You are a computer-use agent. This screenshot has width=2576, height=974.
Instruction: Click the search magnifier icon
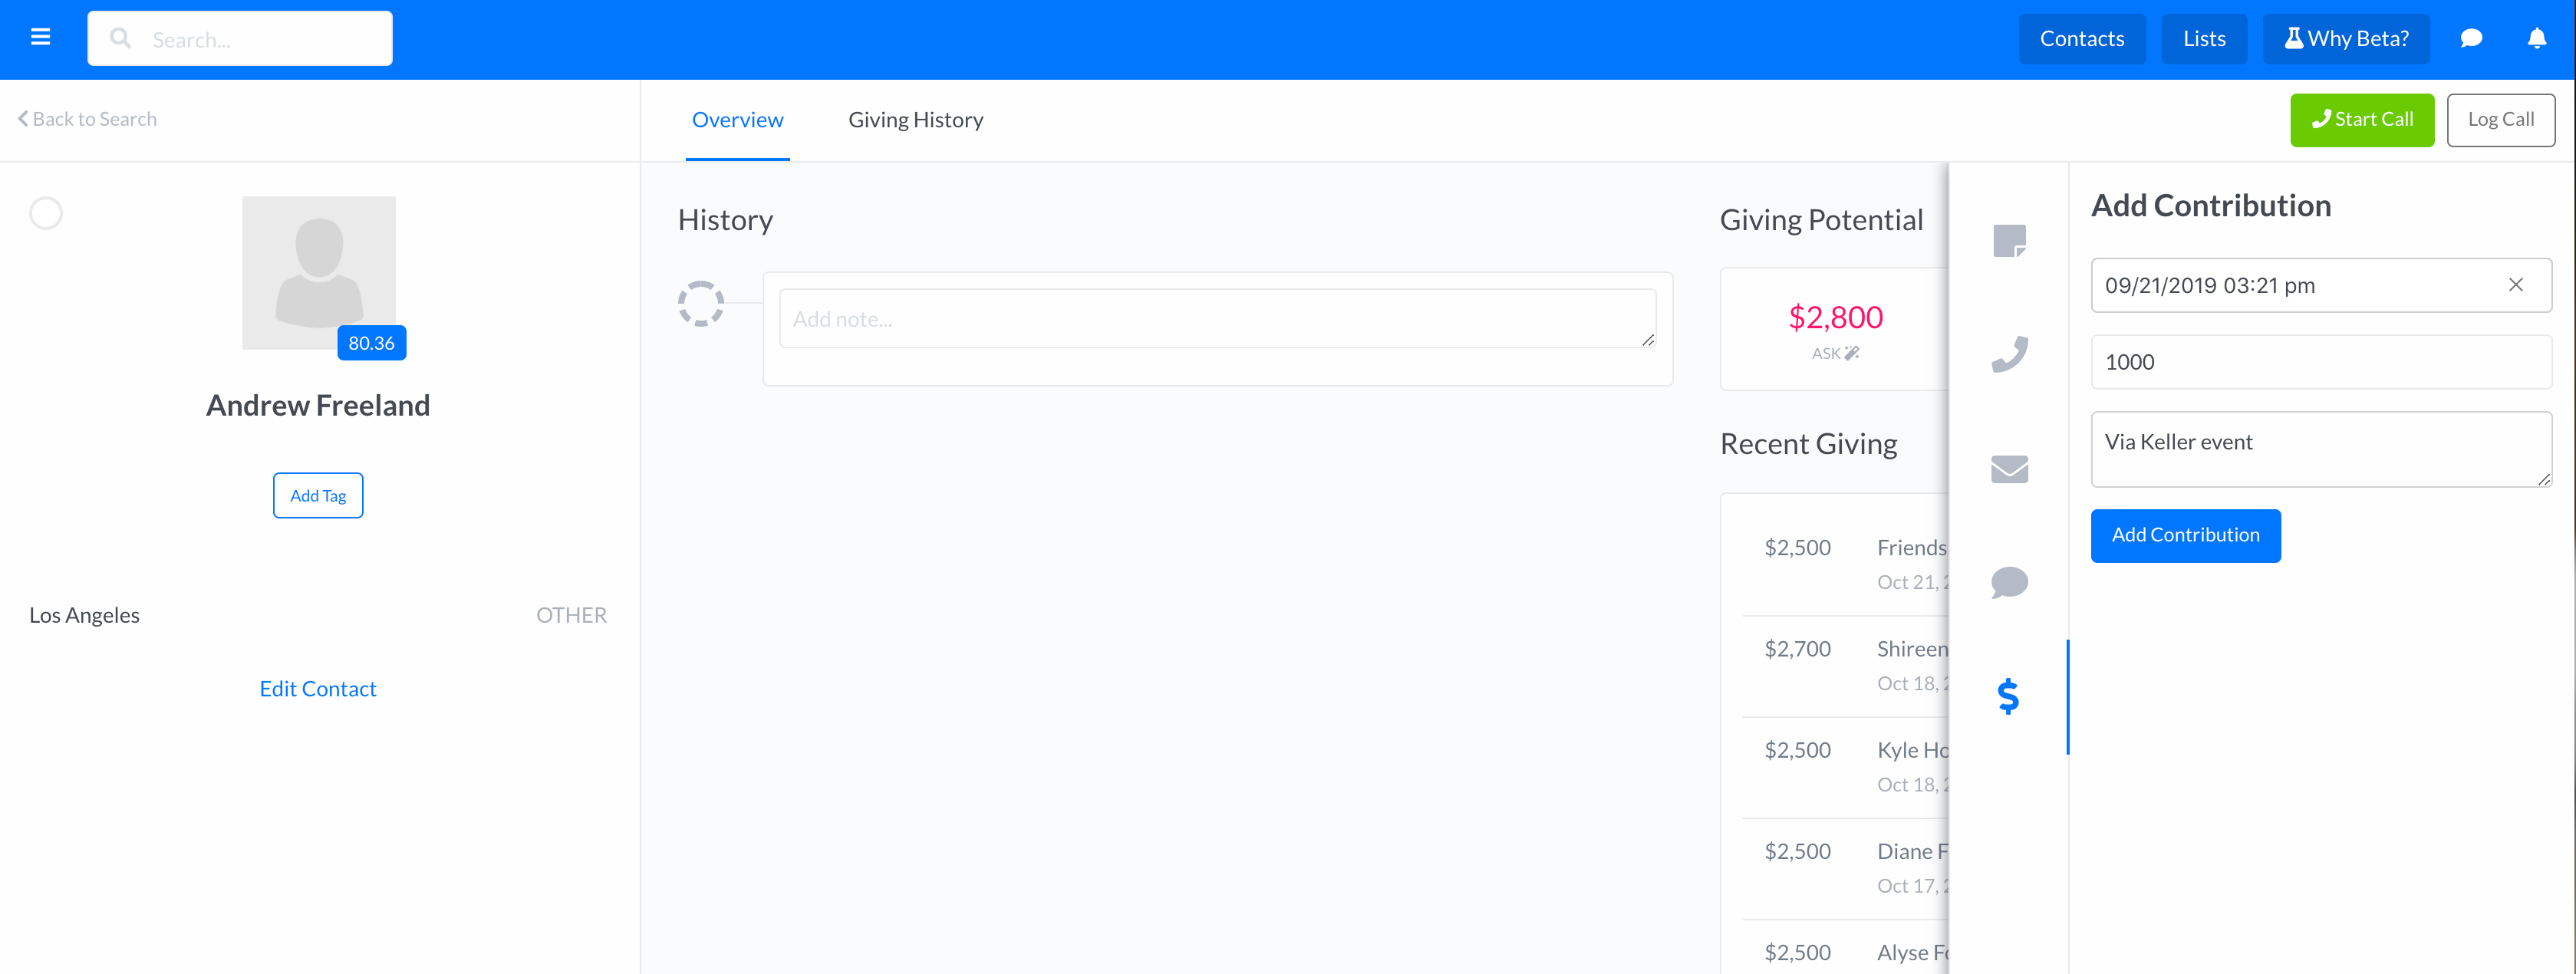coord(120,38)
